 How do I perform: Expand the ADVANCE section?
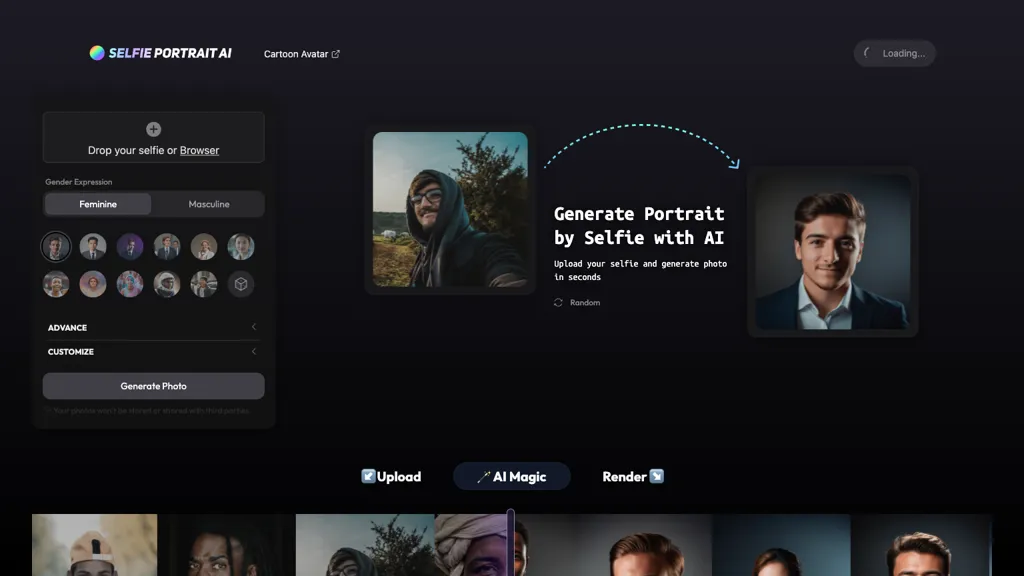click(153, 327)
